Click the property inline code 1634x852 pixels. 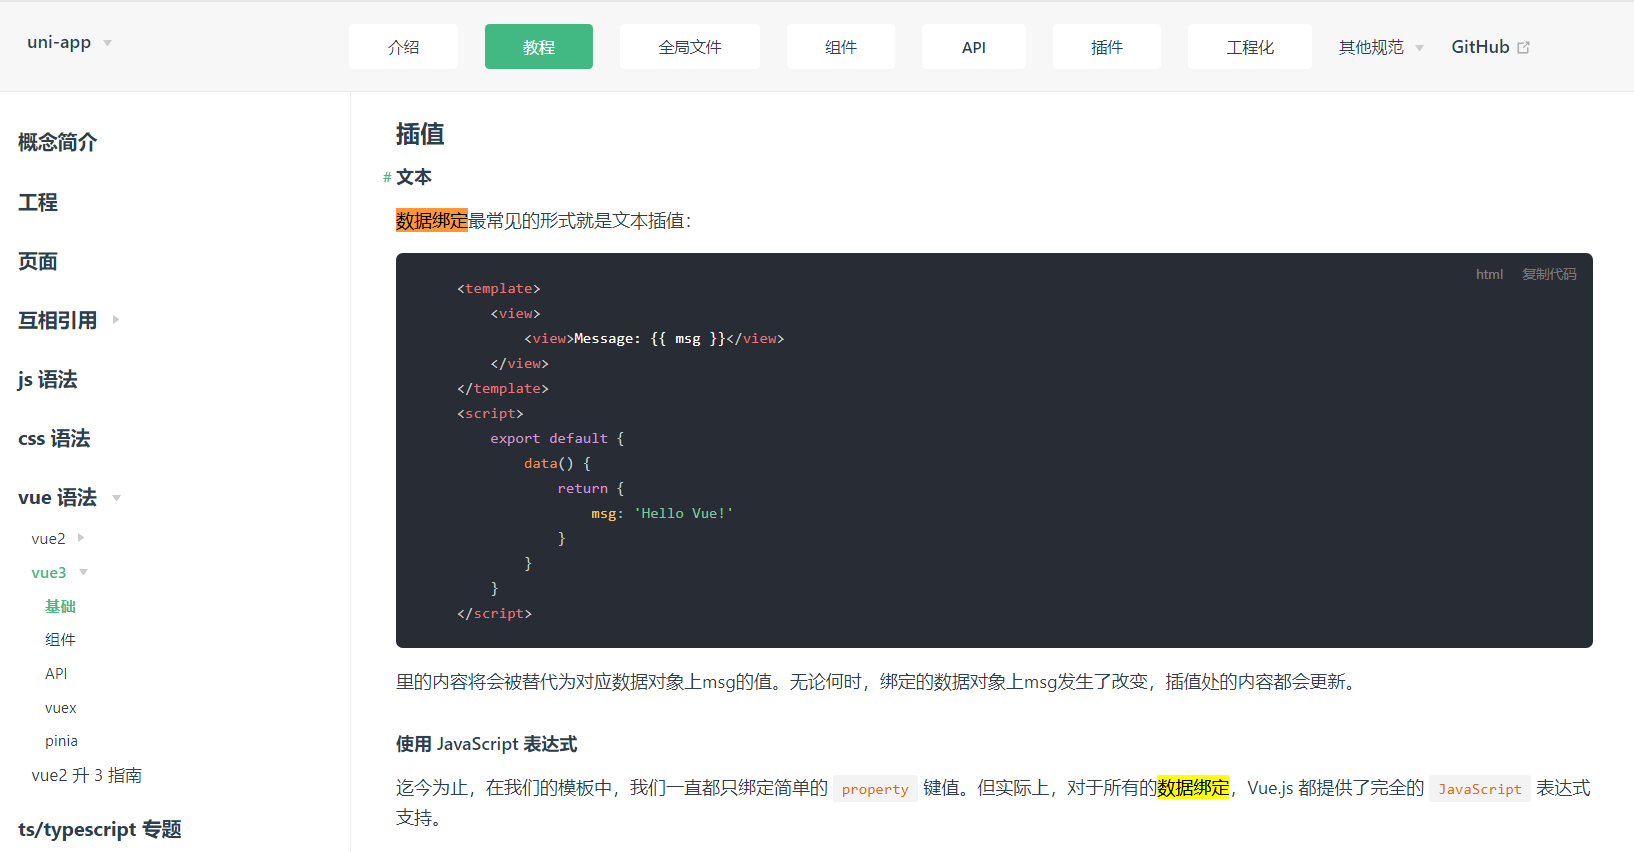coord(875,789)
